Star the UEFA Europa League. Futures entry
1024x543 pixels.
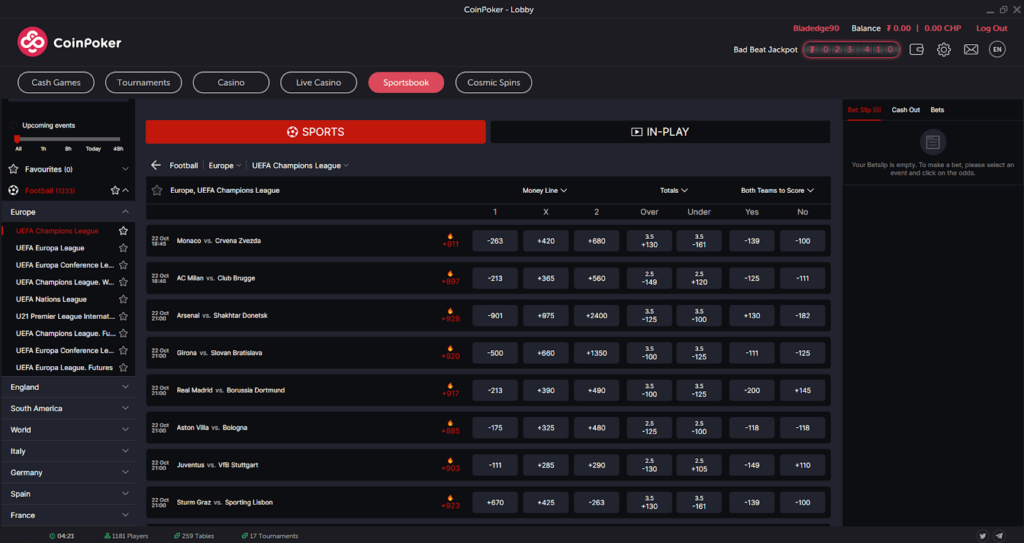123,367
